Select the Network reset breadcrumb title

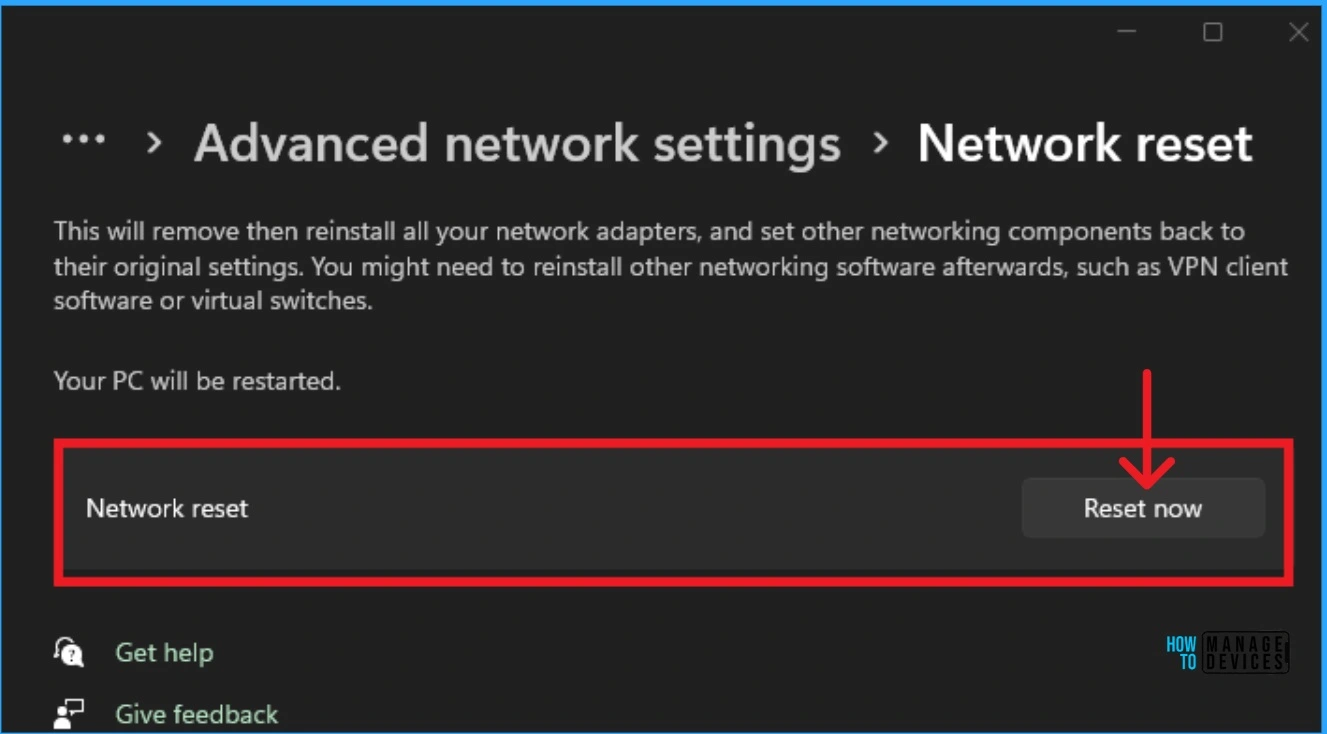point(1086,143)
